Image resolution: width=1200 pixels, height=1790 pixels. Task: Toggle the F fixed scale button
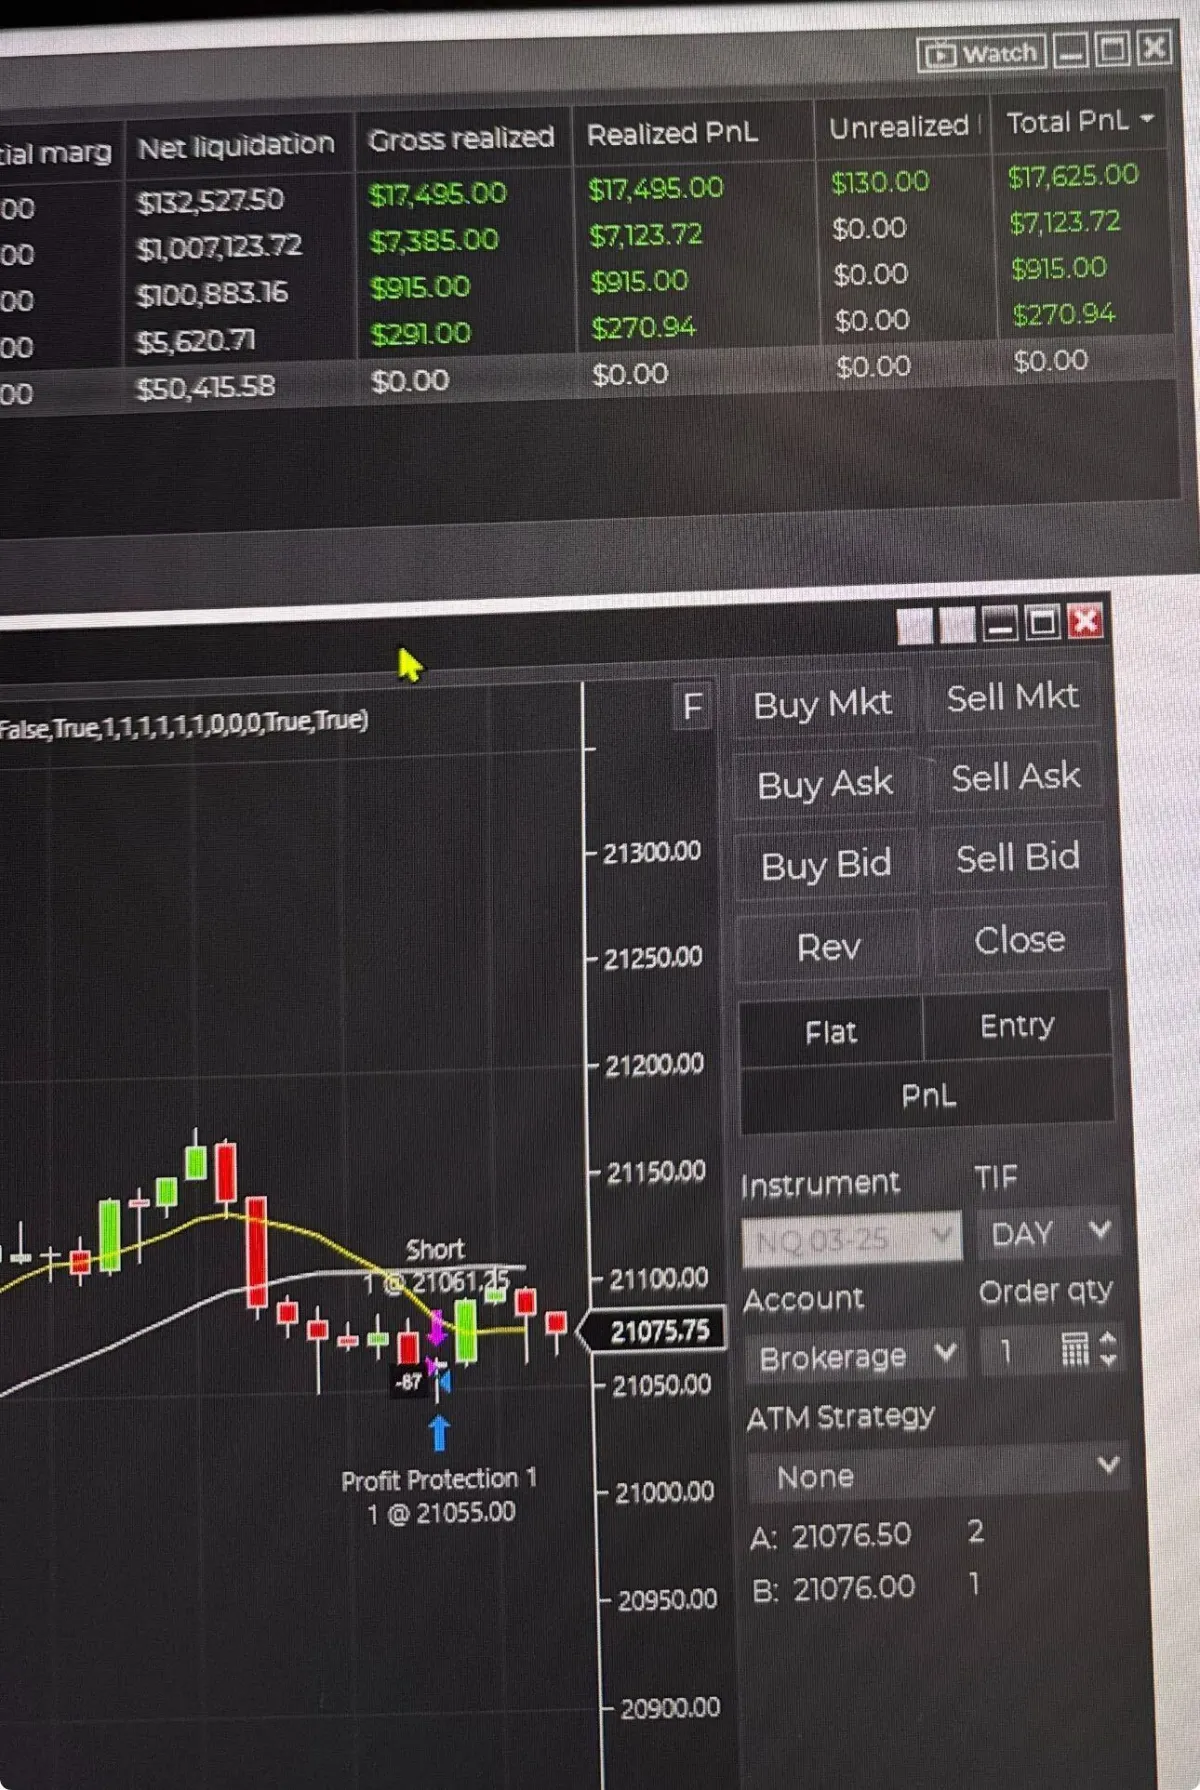(x=692, y=707)
